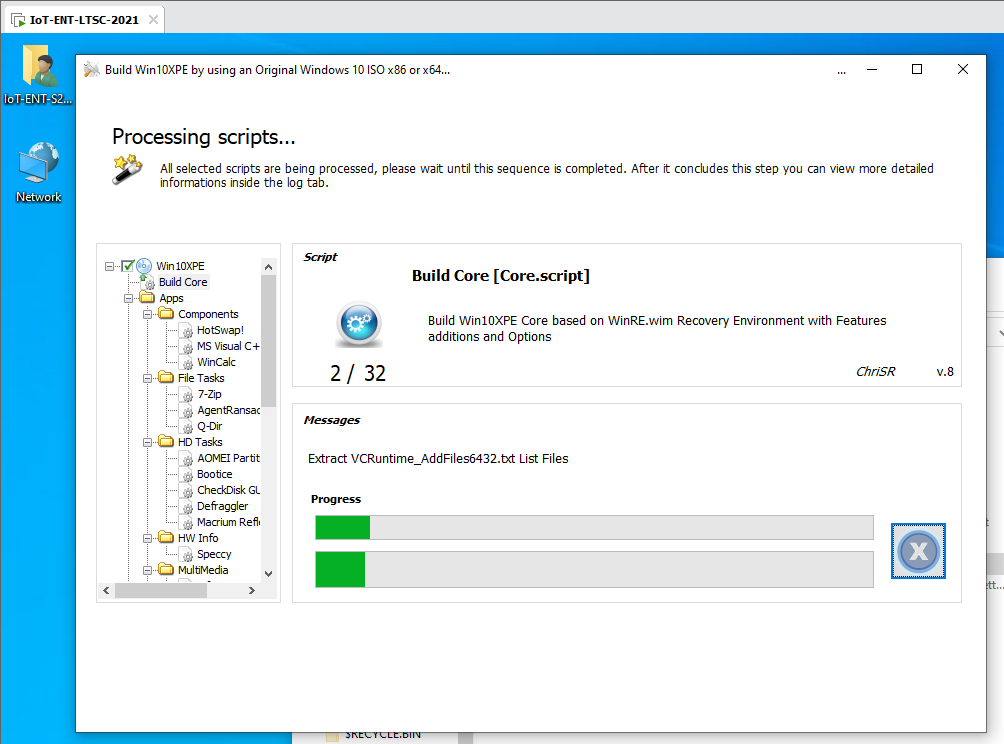Collapse the Apps folder node

point(129,298)
